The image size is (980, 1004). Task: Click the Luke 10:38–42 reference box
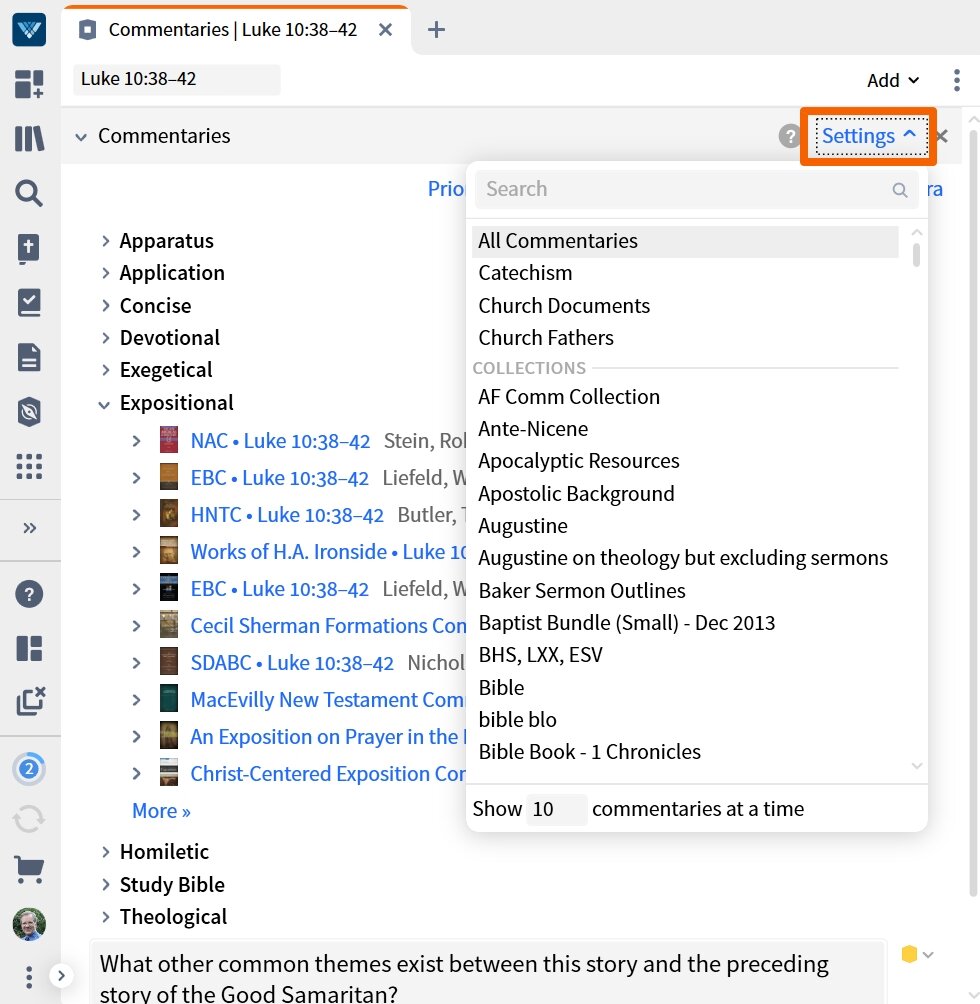[177, 79]
